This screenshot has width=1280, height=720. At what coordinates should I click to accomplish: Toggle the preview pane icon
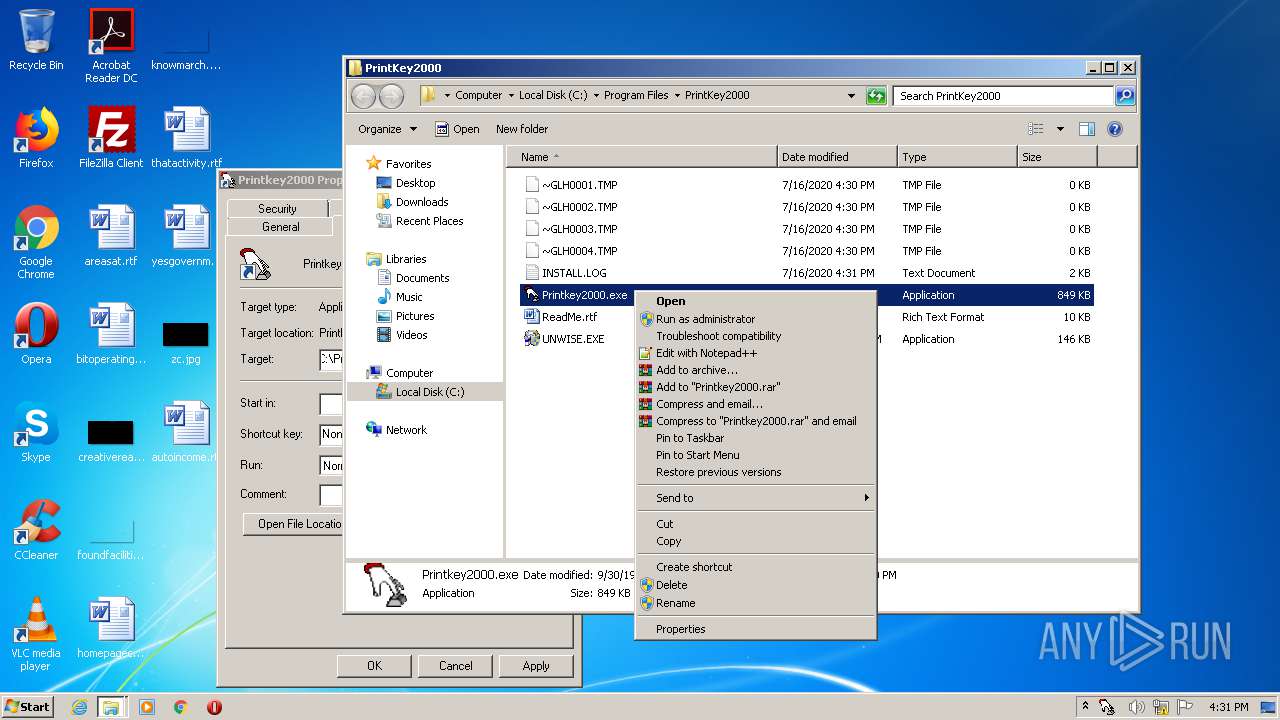1087,129
